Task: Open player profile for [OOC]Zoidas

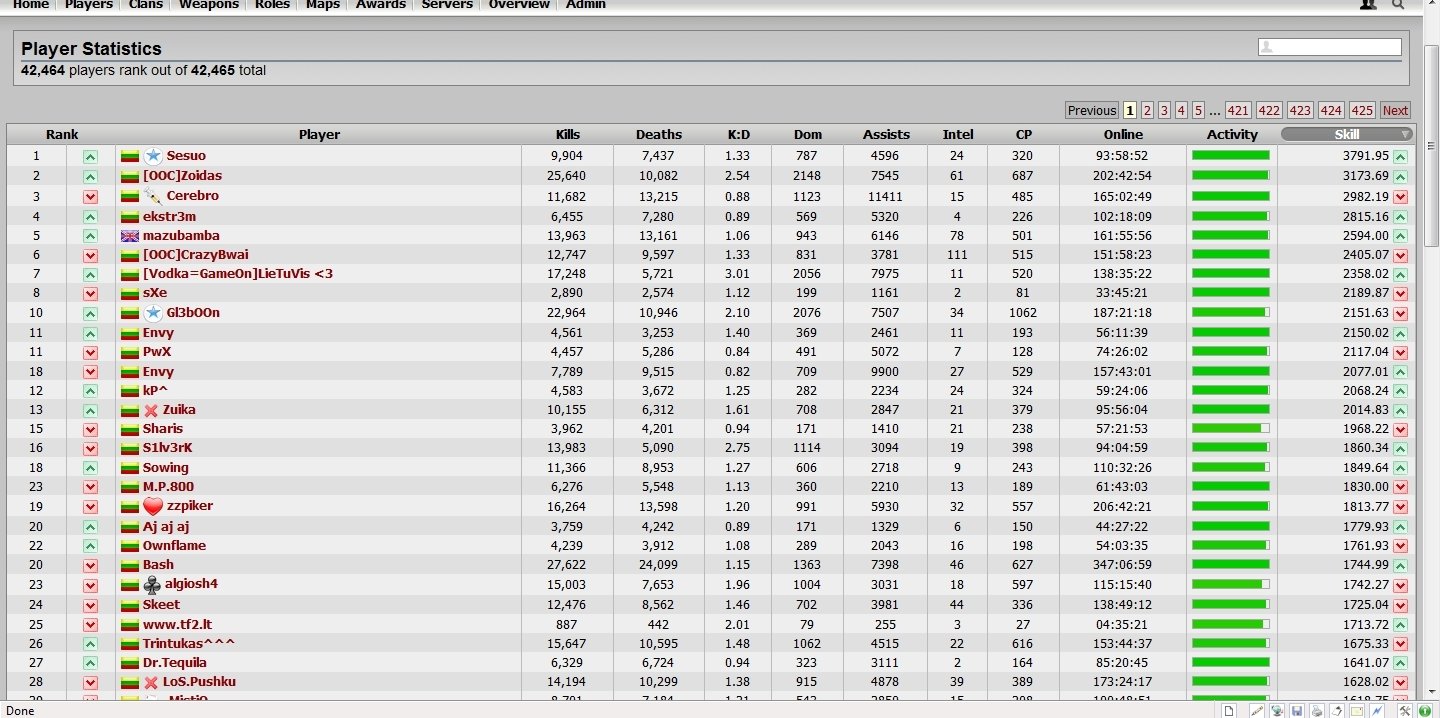Action: coord(182,176)
